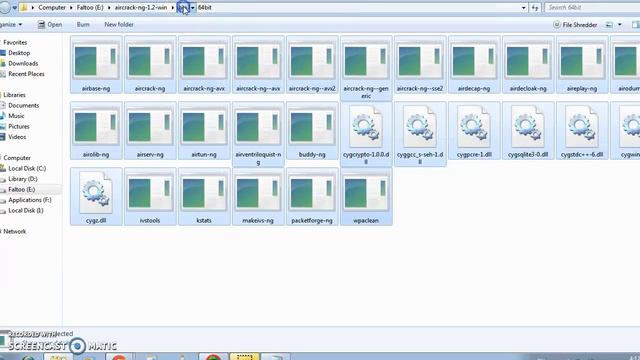Screen dimensions: 640x360
Task: Click the Burn toolbar button
Action: tap(83, 24)
